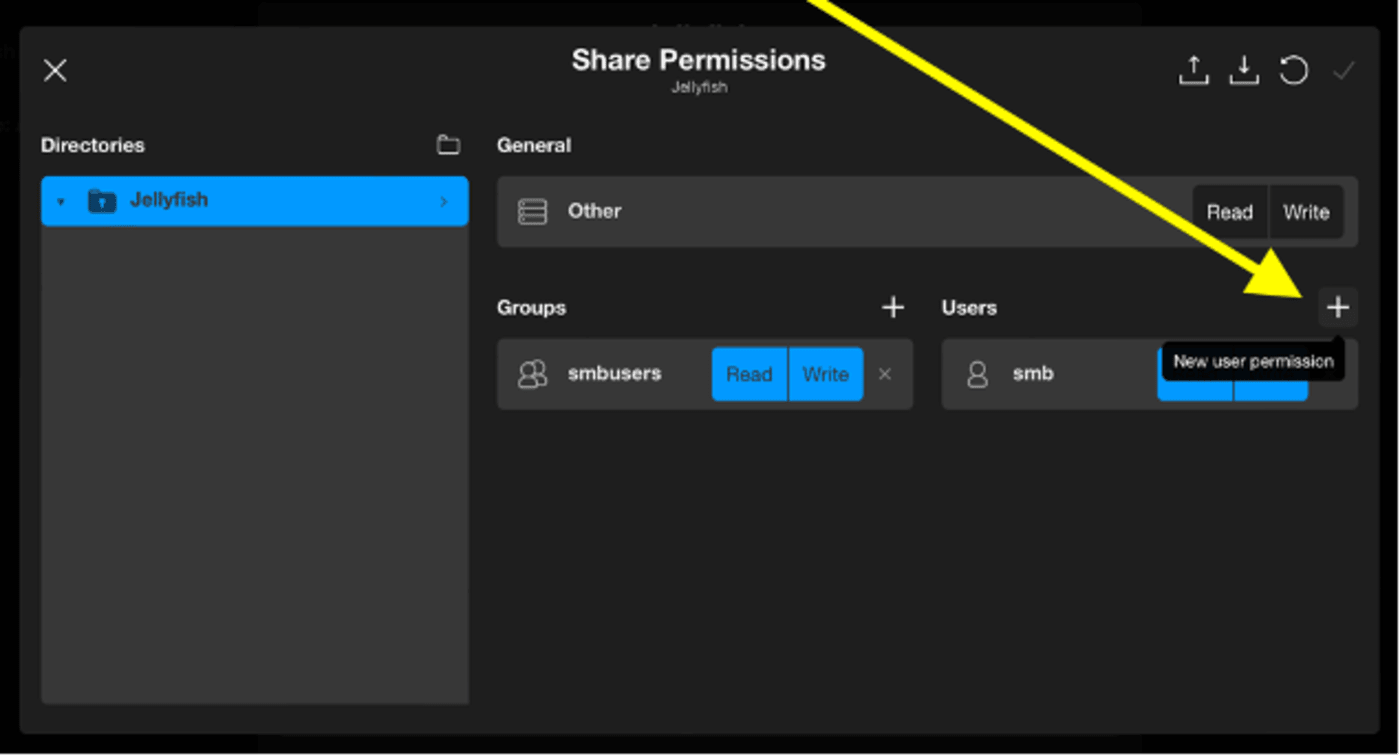Add a new group permission
1400x756 pixels.
(893, 308)
